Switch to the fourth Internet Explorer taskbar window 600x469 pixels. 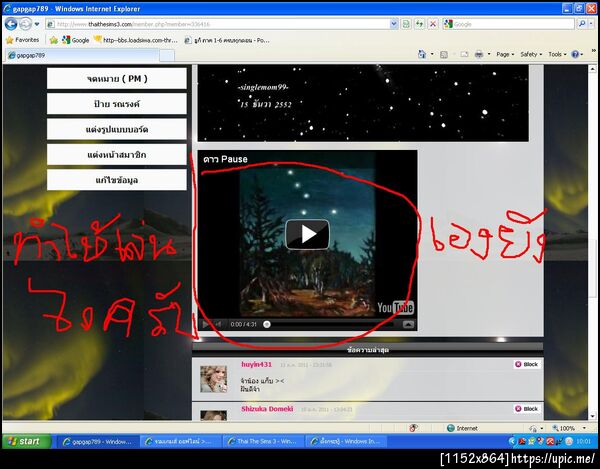346,441
